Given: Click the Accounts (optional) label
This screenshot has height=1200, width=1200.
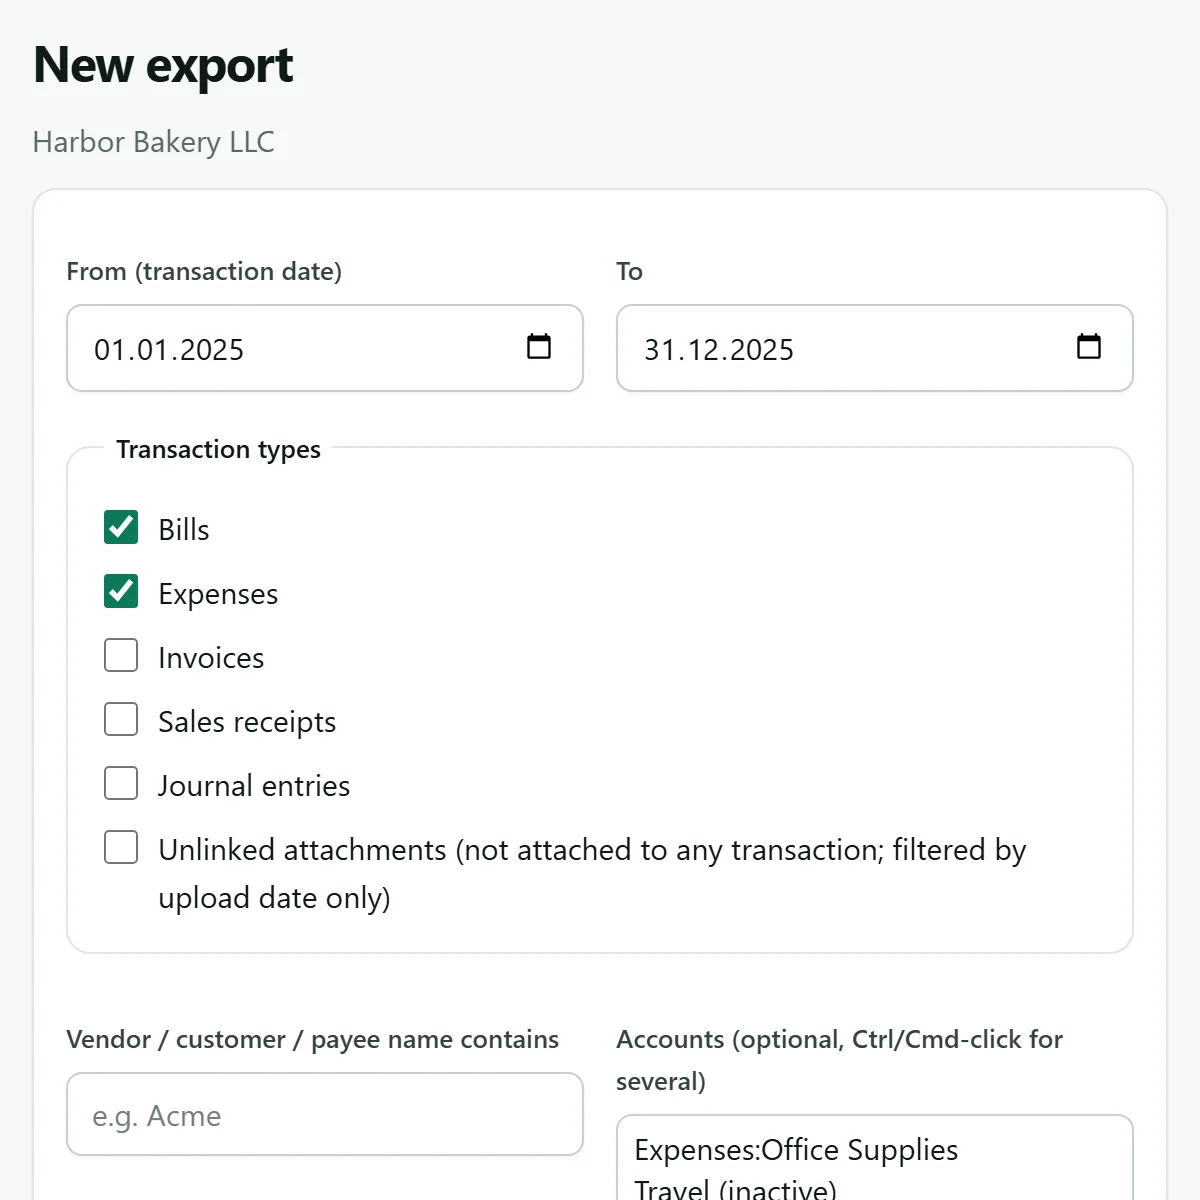Looking at the screenshot, I should tap(839, 1060).
